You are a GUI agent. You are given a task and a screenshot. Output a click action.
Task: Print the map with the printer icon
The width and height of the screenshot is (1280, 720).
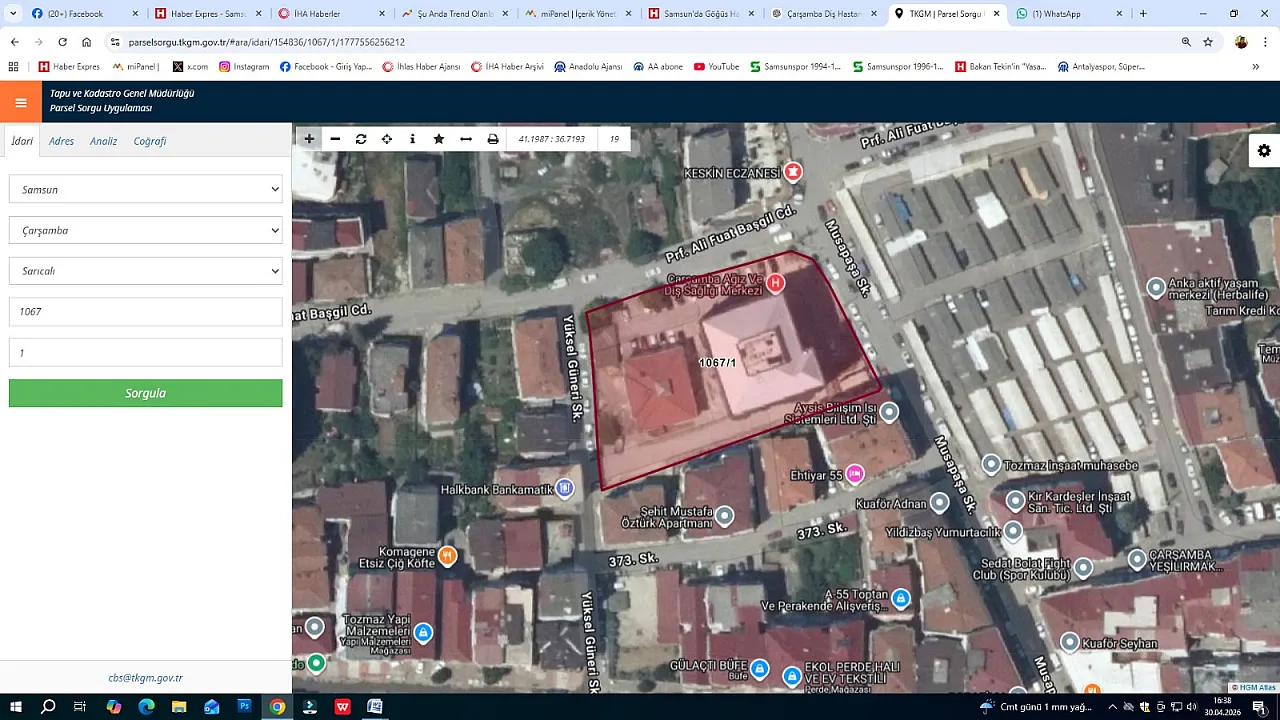pyautogui.click(x=493, y=139)
